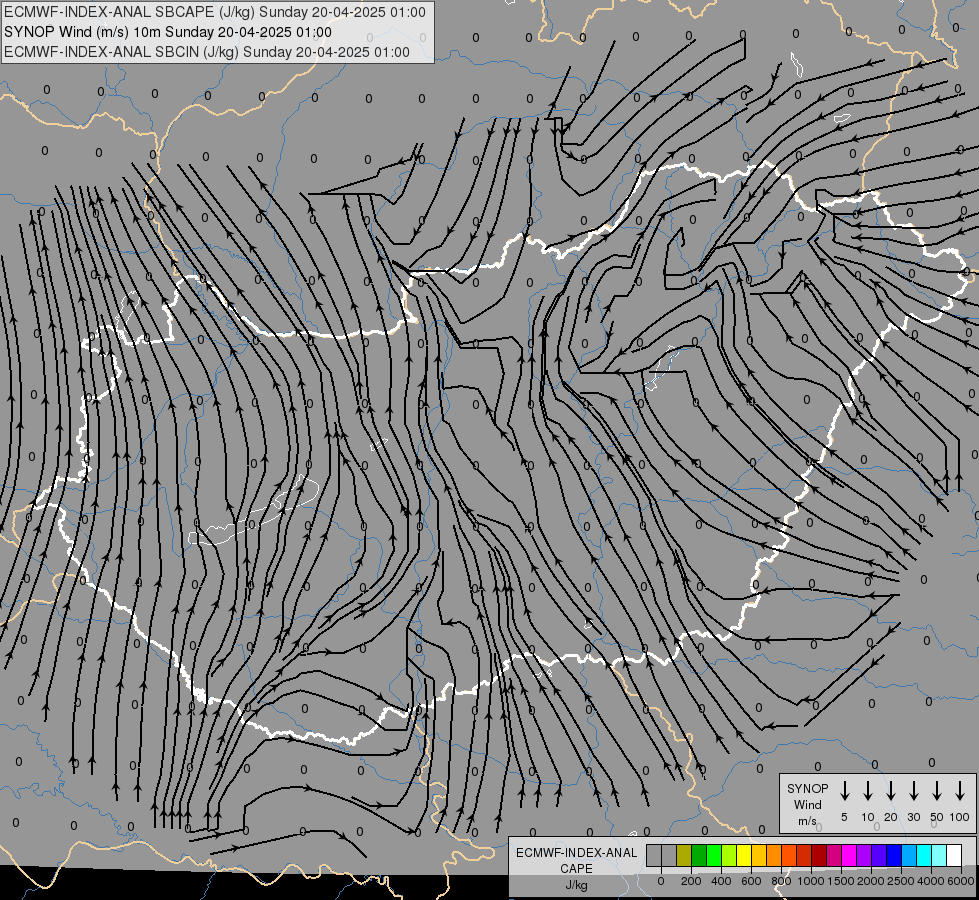
Task: Select the azure CAPE swatch right of 2500
Action: click(909, 855)
